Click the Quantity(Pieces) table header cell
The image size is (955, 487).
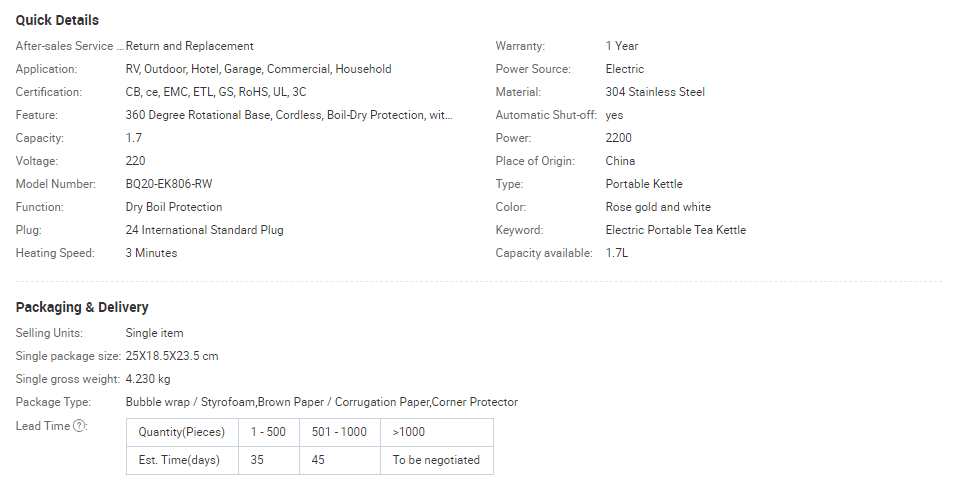[x=183, y=432]
